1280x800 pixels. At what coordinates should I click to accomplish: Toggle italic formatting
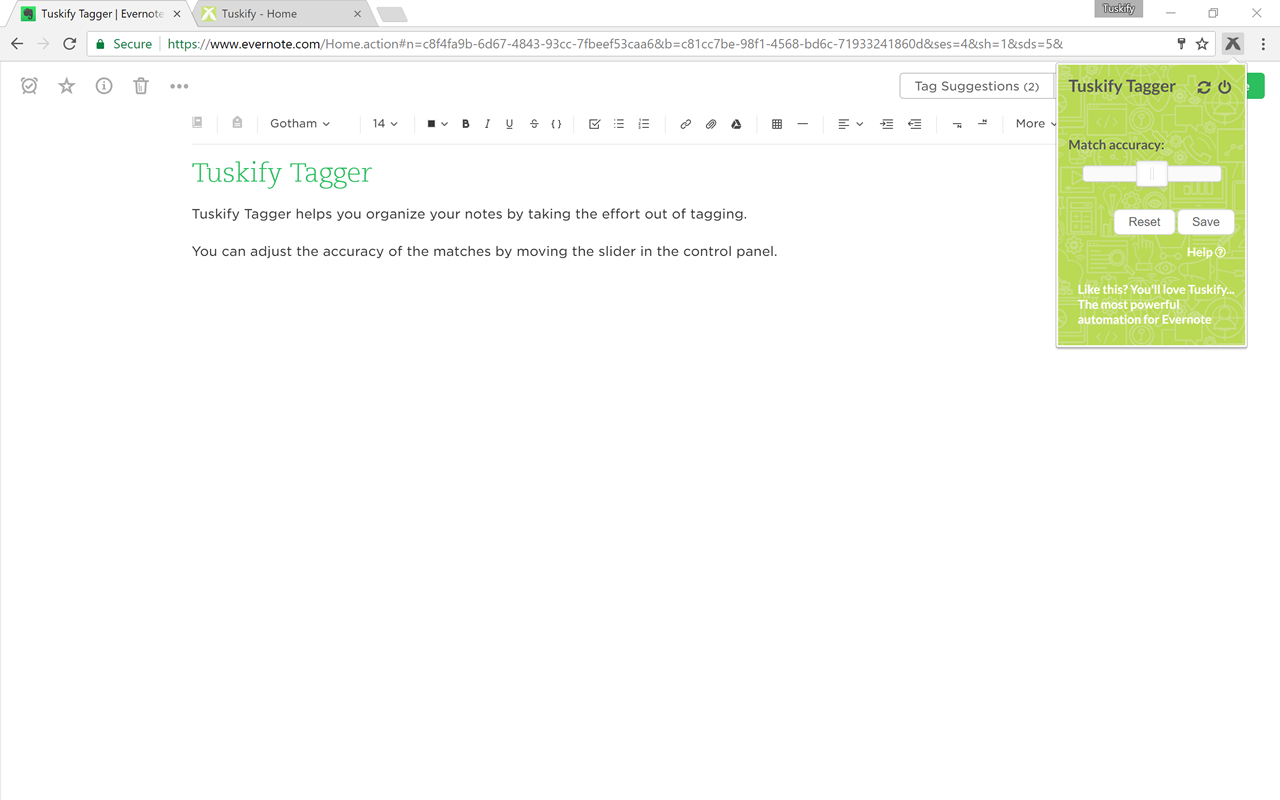(487, 124)
